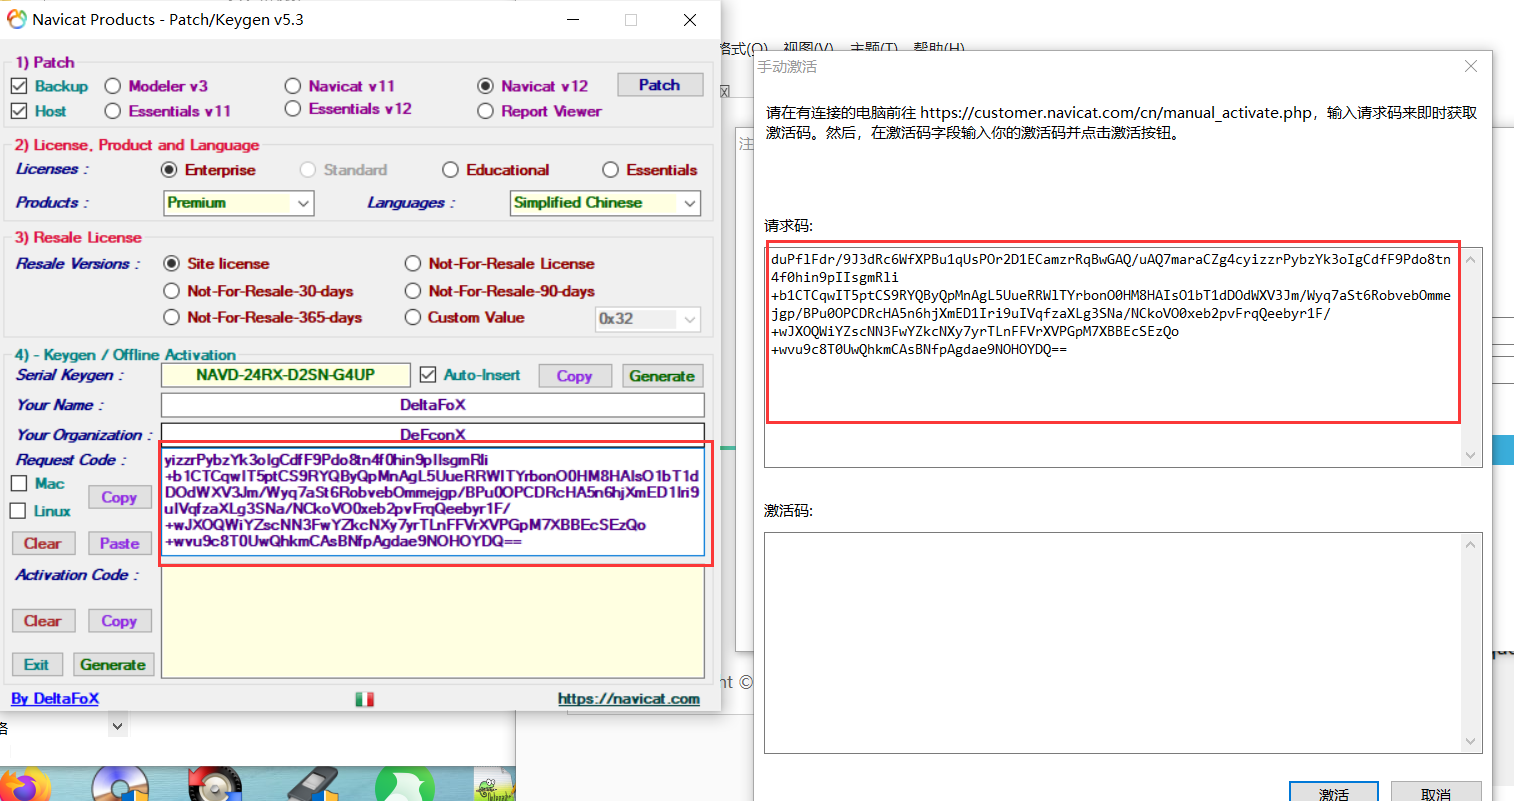
Task: Choose the Educational license radio
Action: (451, 170)
